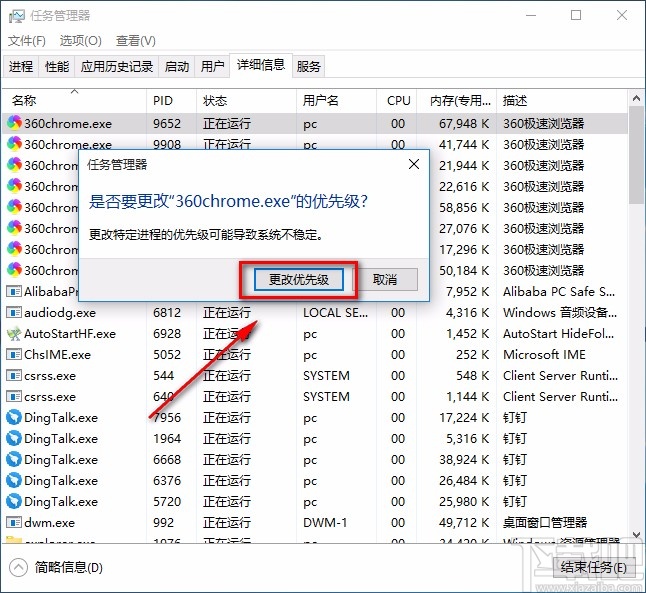The width and height of the screenshot is (646, 593).
Task: Select the audiodg.exe row
Action: click(x=315, y=312)
